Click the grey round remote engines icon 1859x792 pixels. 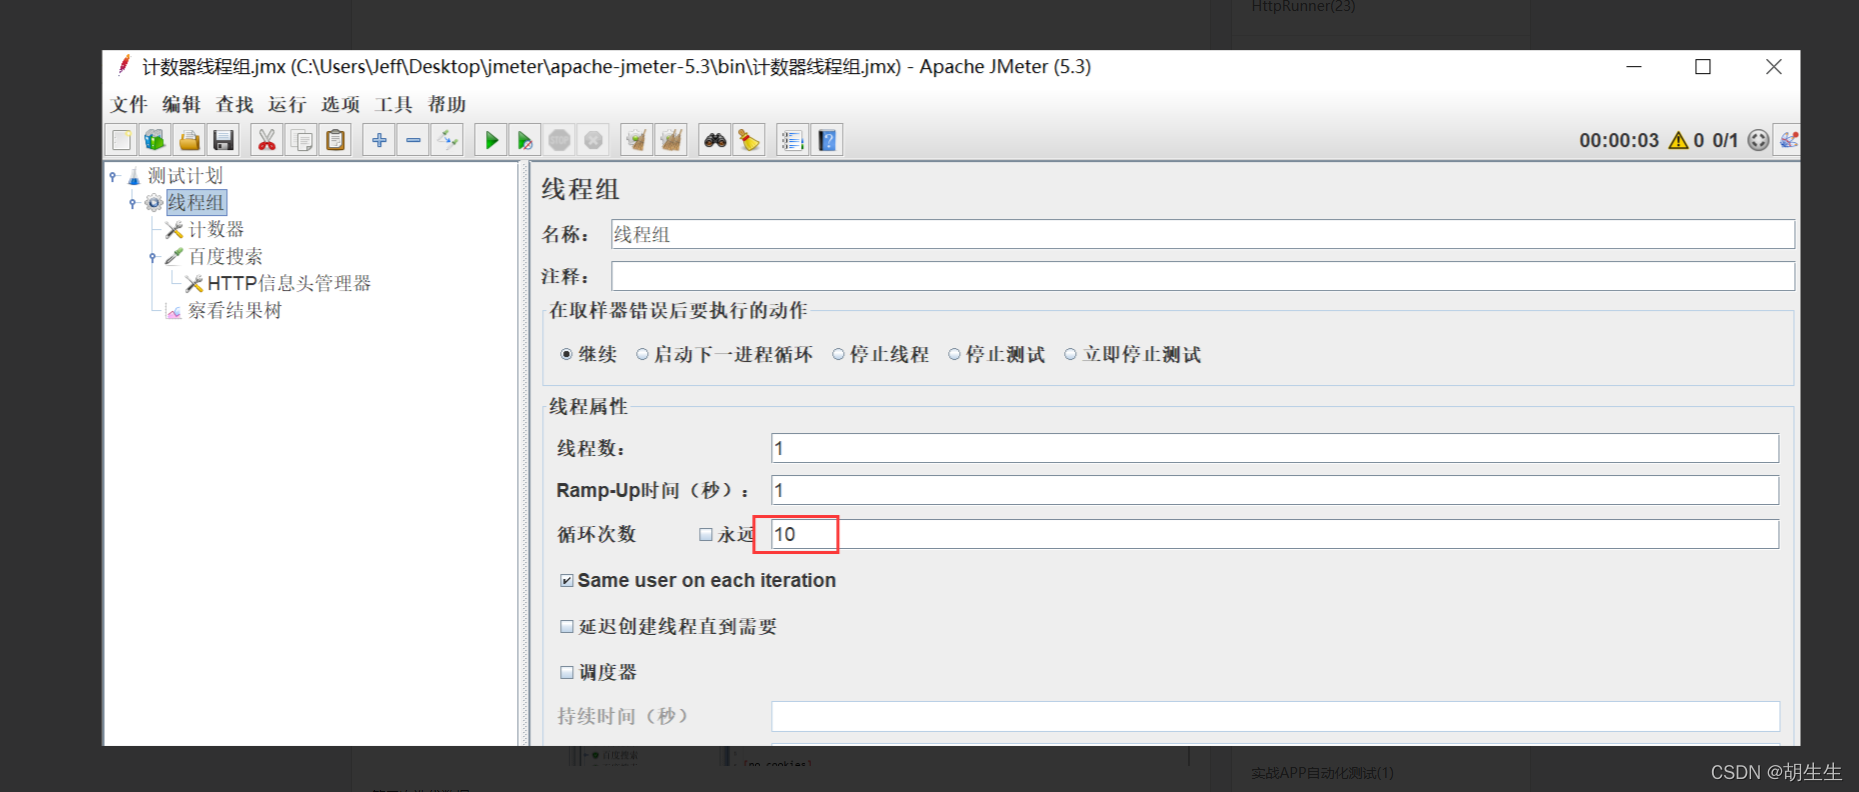pyautogui.click(x=1758, y=140)
